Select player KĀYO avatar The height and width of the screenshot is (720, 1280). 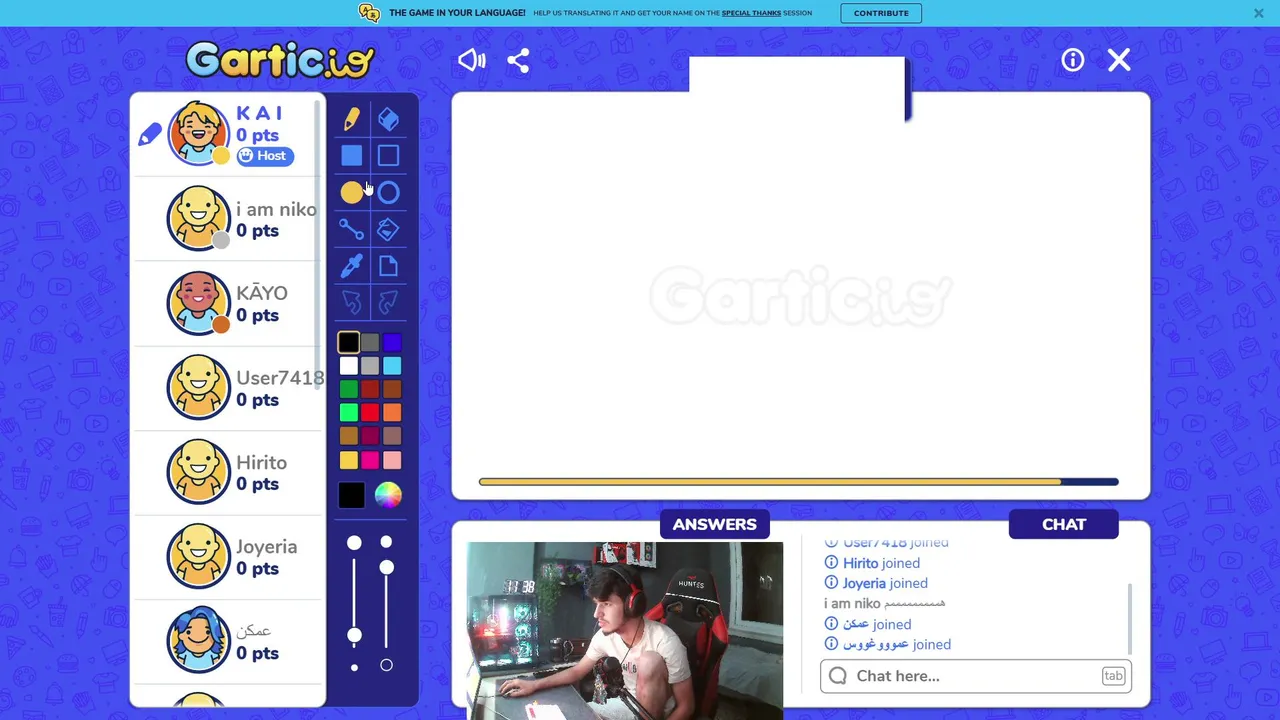198,302
